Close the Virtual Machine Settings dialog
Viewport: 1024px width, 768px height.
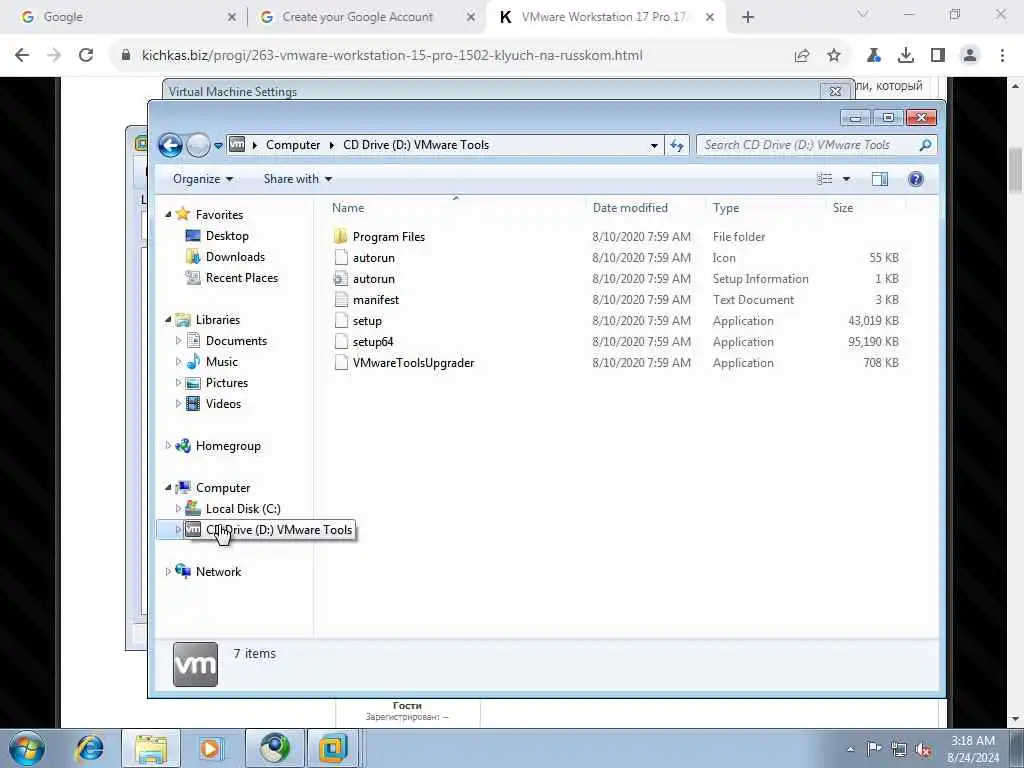835,91
